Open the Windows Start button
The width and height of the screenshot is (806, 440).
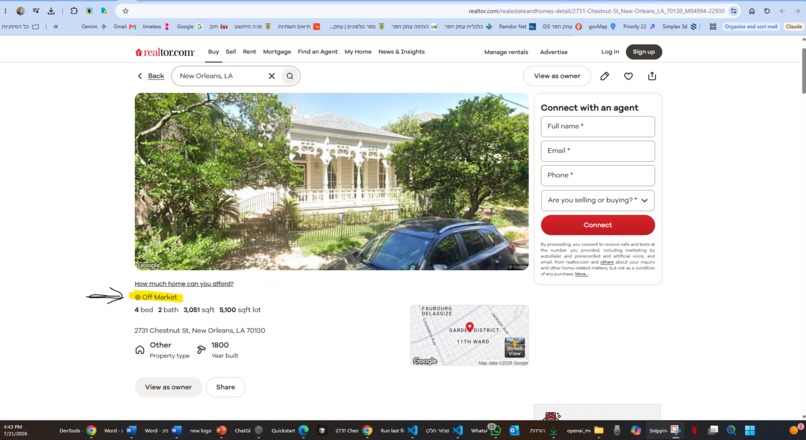click(749, 430)
